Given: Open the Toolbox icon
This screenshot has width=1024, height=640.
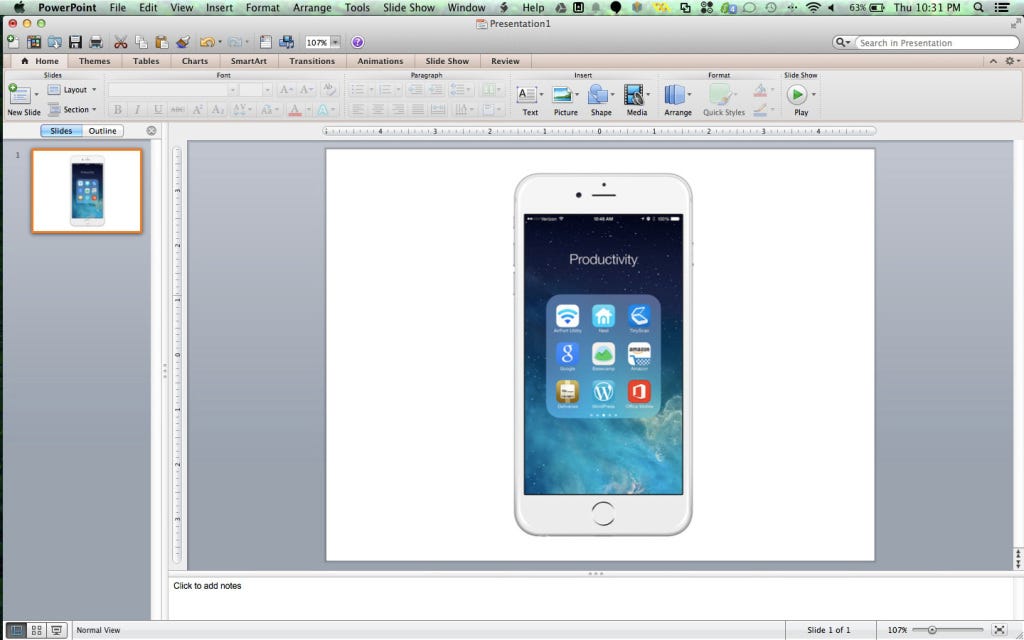Looking at the screenshot, I should pos(265,42).
